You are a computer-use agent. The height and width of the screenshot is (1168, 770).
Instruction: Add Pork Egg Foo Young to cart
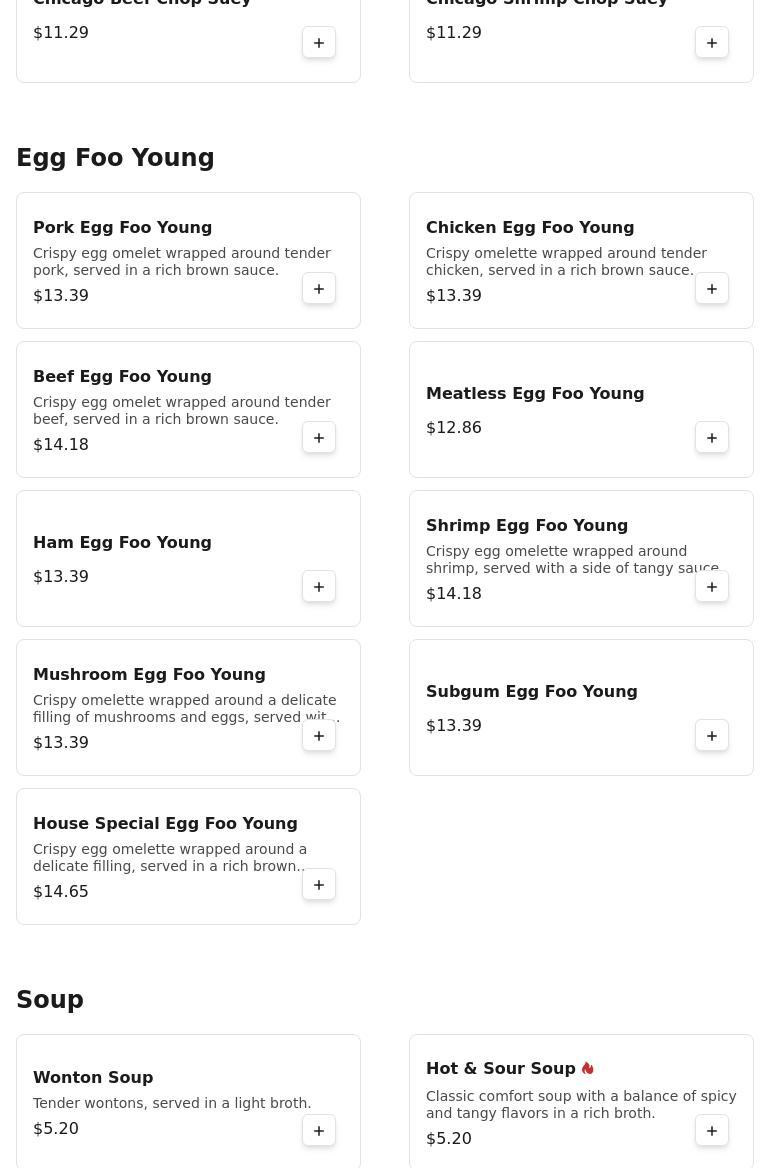point(319,289)
